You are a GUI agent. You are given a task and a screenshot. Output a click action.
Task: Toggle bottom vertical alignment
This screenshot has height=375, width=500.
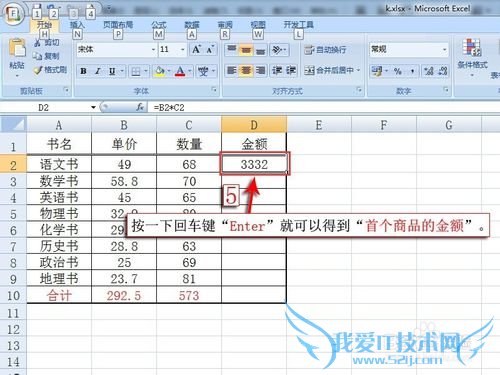260,50
